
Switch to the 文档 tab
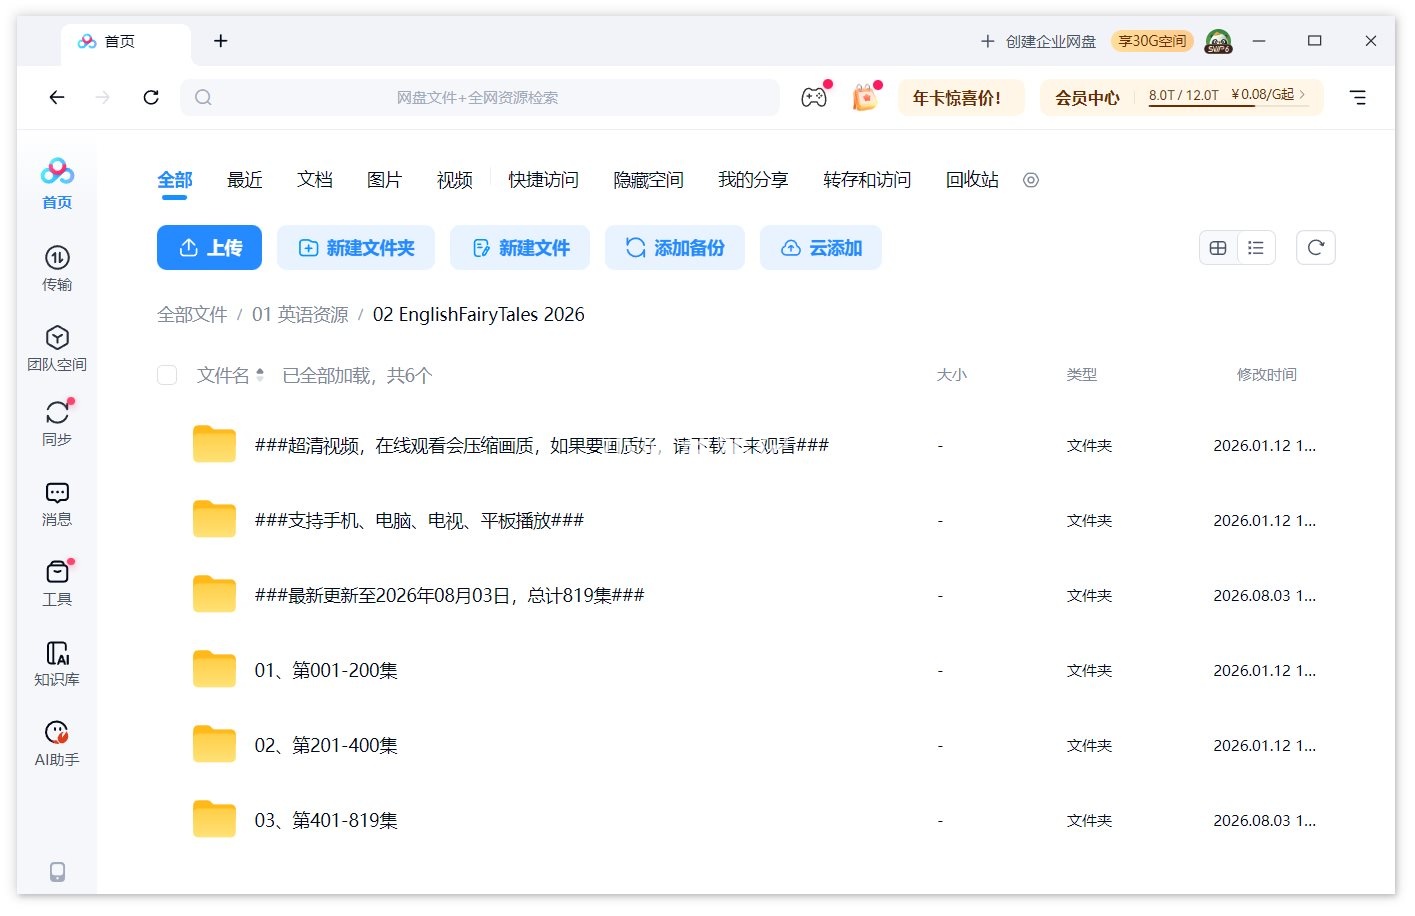tap(315, 180)
